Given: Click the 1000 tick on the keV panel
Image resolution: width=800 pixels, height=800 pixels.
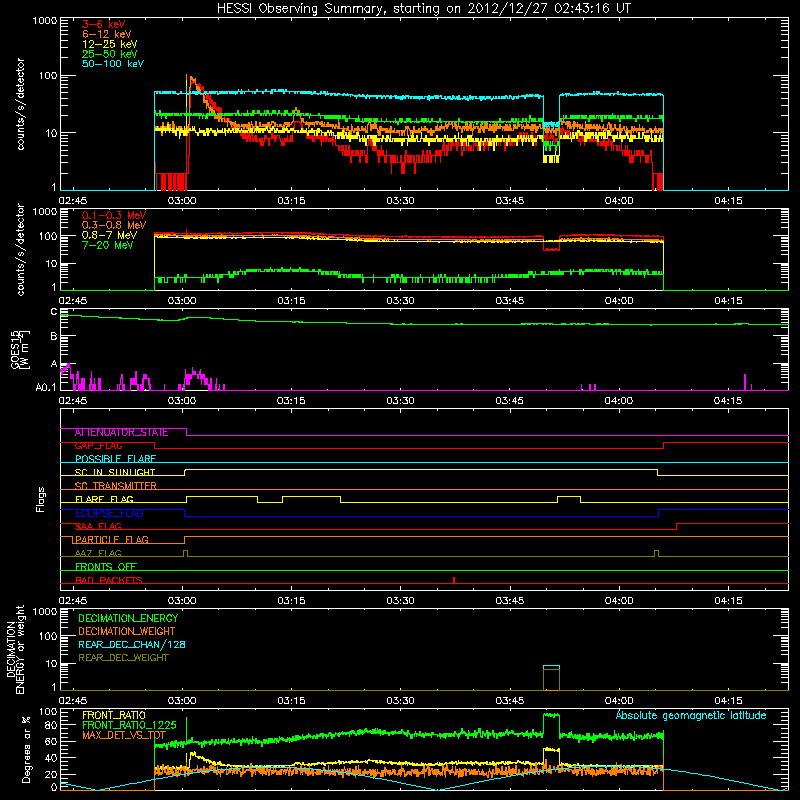Looking at the screenshot, I should click(45, 21).
